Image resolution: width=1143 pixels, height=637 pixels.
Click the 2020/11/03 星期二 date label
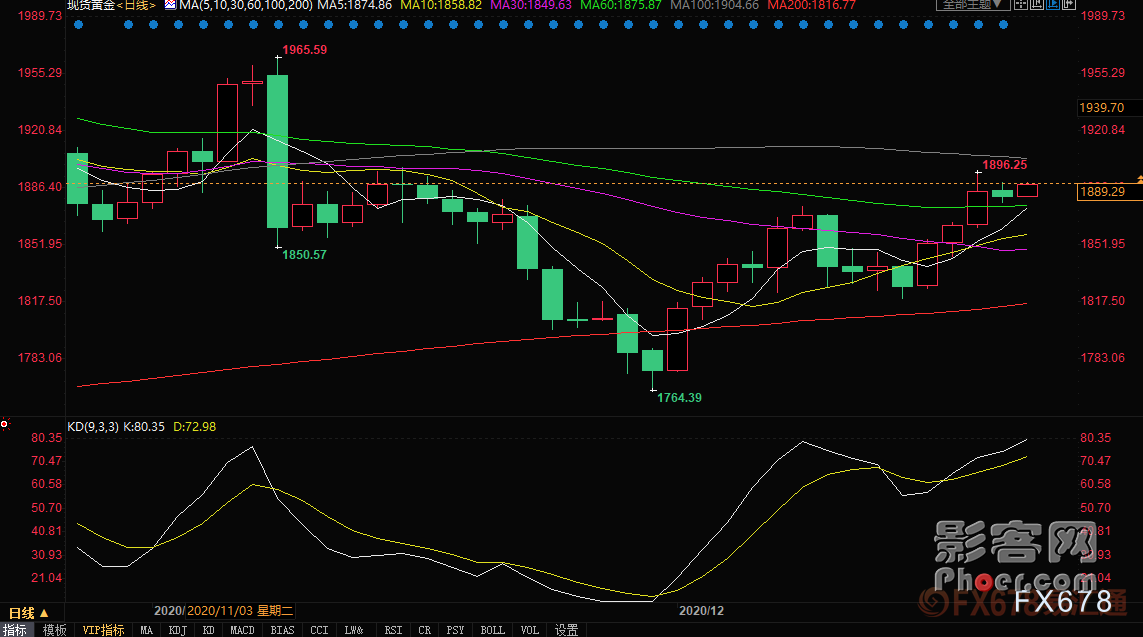[240, 611]
